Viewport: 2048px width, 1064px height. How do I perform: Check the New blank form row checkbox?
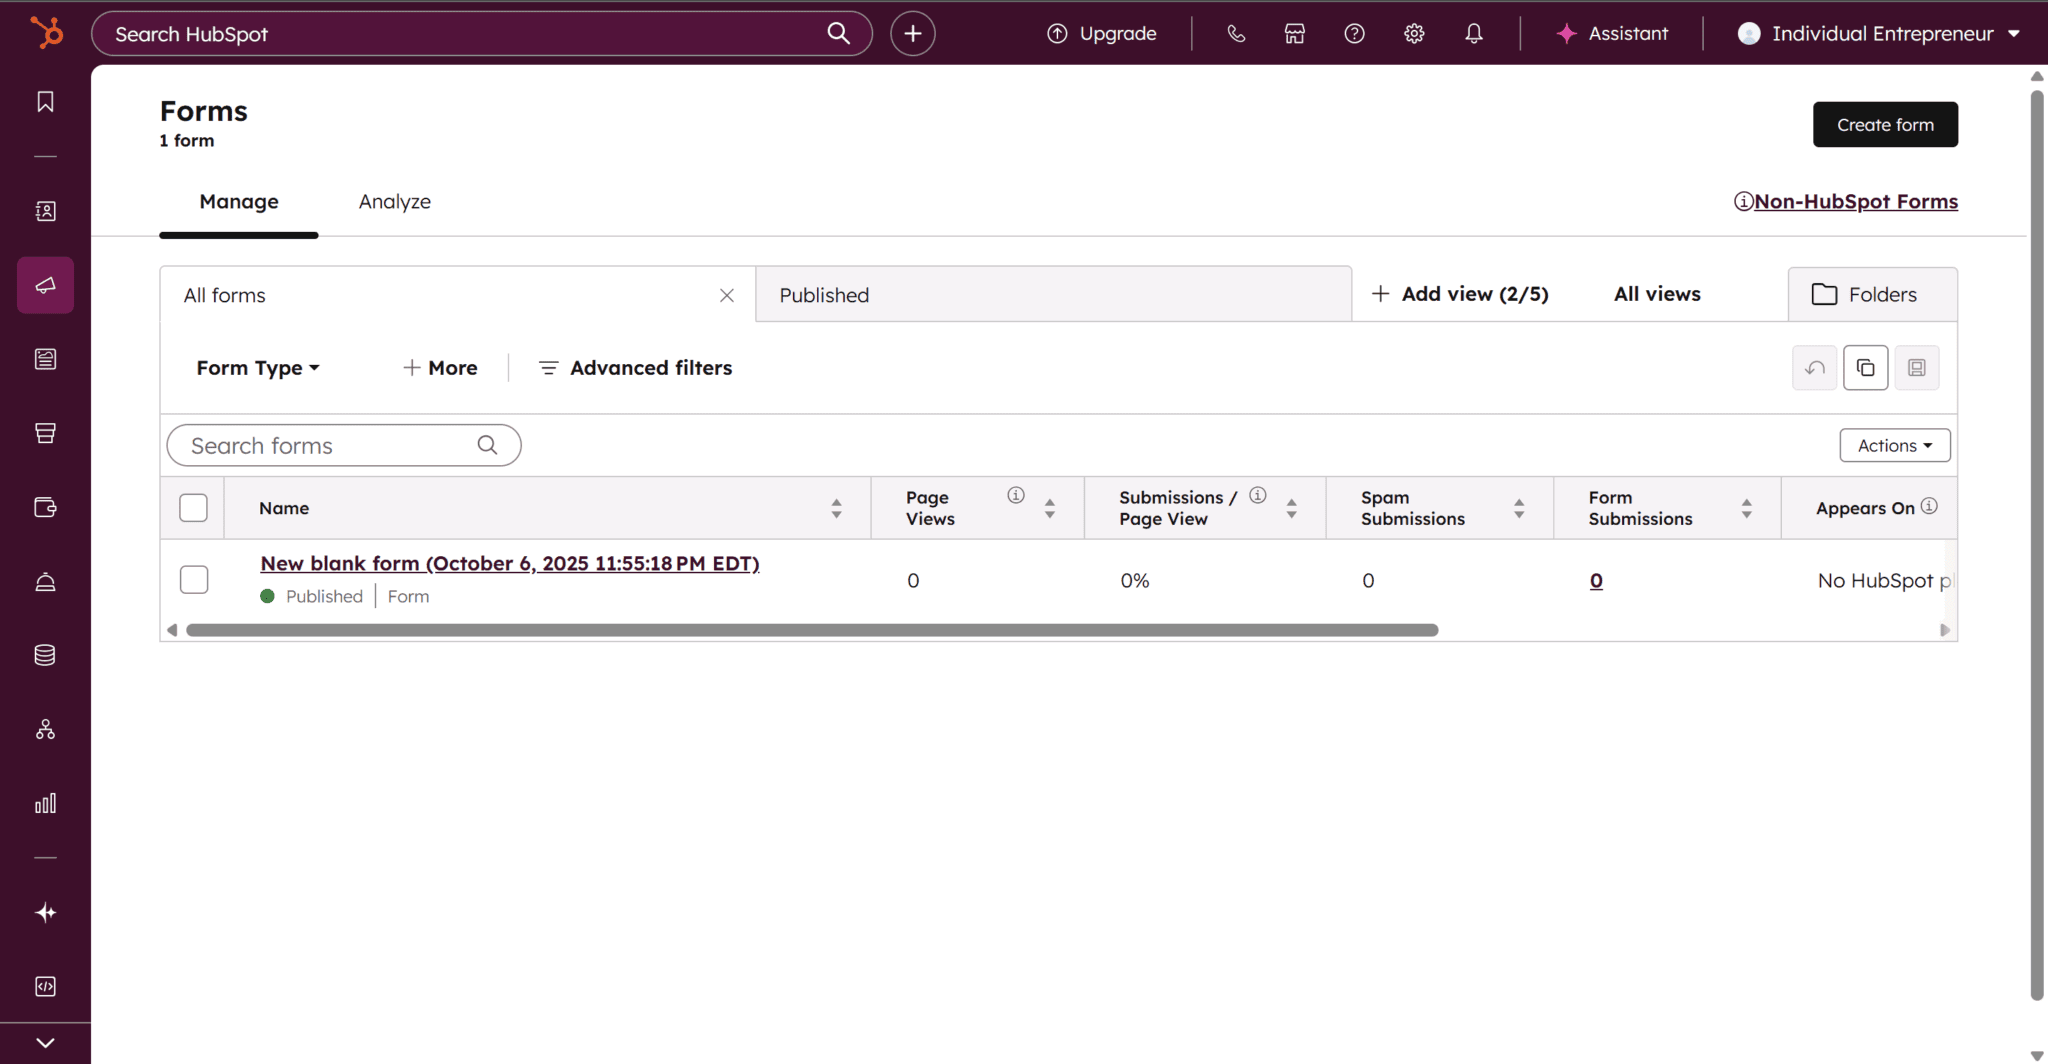[x=192, y=579]
